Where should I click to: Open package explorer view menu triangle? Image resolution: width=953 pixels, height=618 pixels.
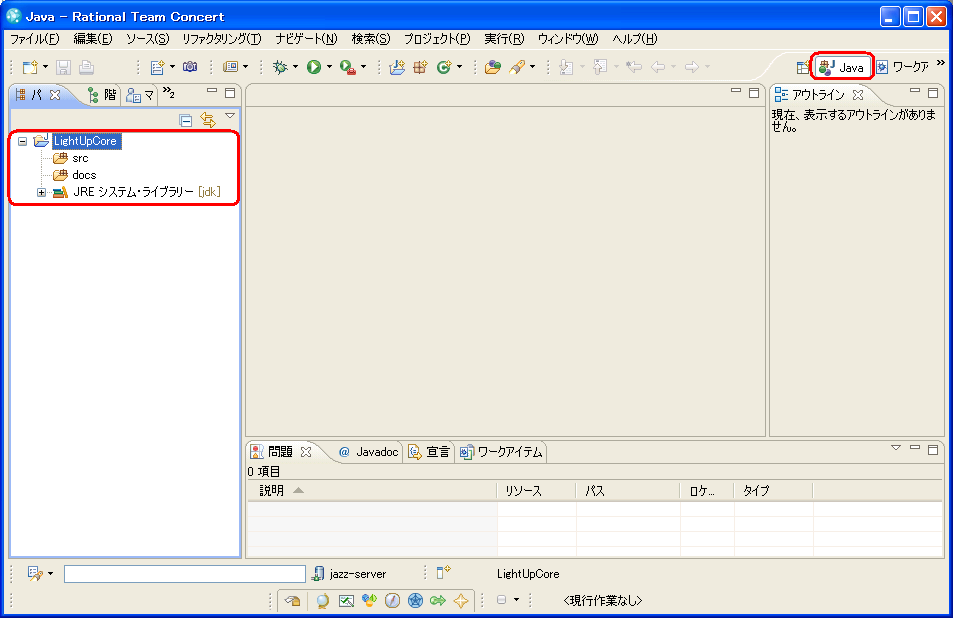[x=230, y=115]
